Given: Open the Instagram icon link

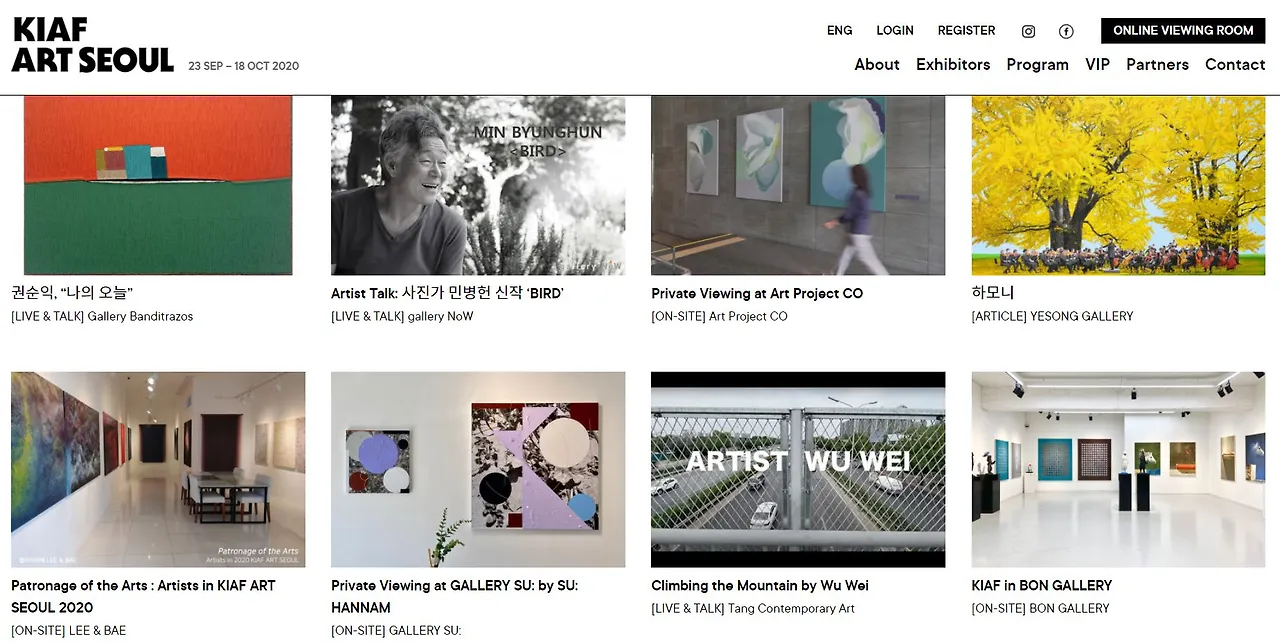Looking at the screenshot, I should click(x=1028, y=31).
